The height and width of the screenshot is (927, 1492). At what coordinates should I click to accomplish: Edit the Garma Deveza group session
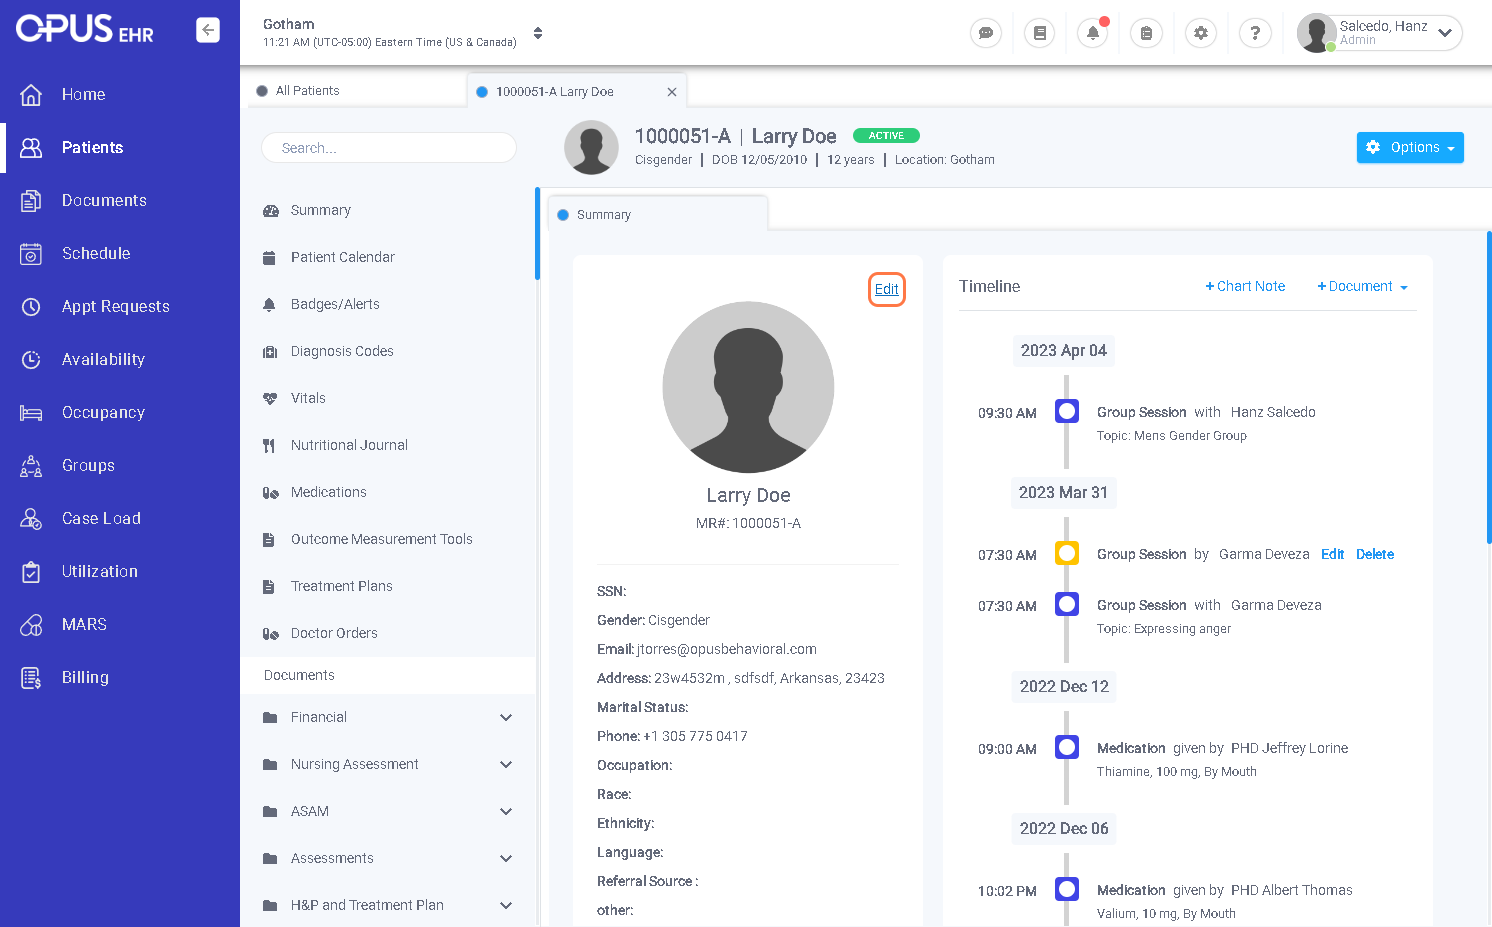tap(1332, 554)
